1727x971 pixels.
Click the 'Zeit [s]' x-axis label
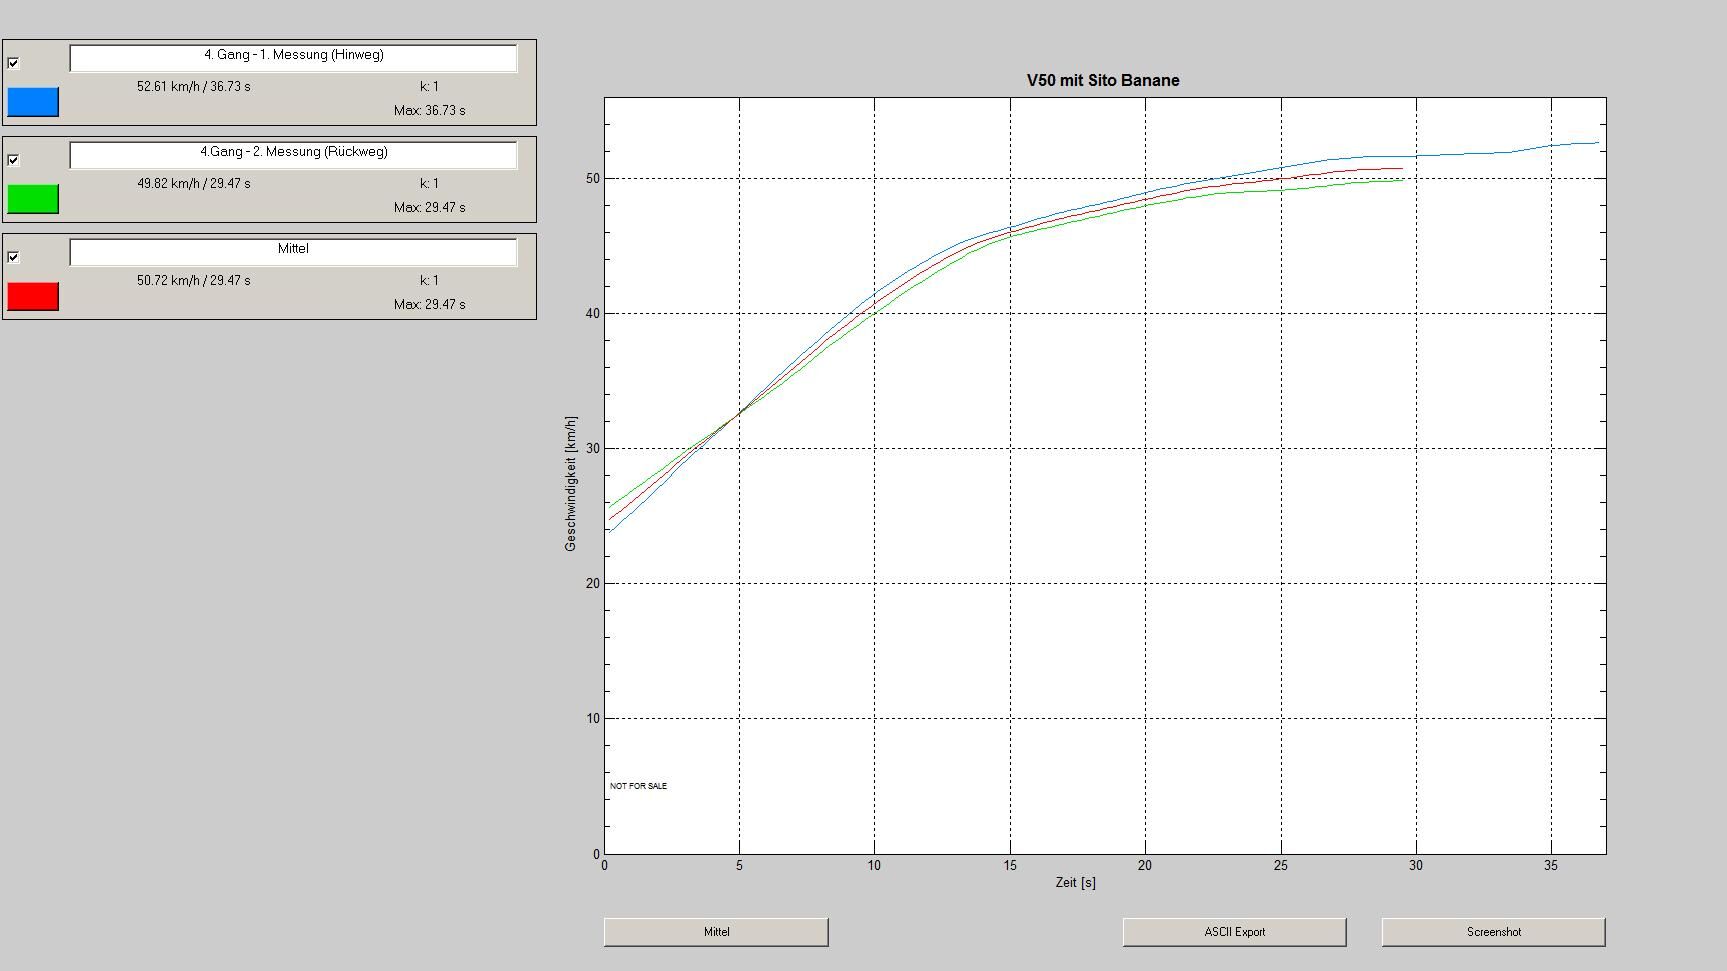point(1075,883)
